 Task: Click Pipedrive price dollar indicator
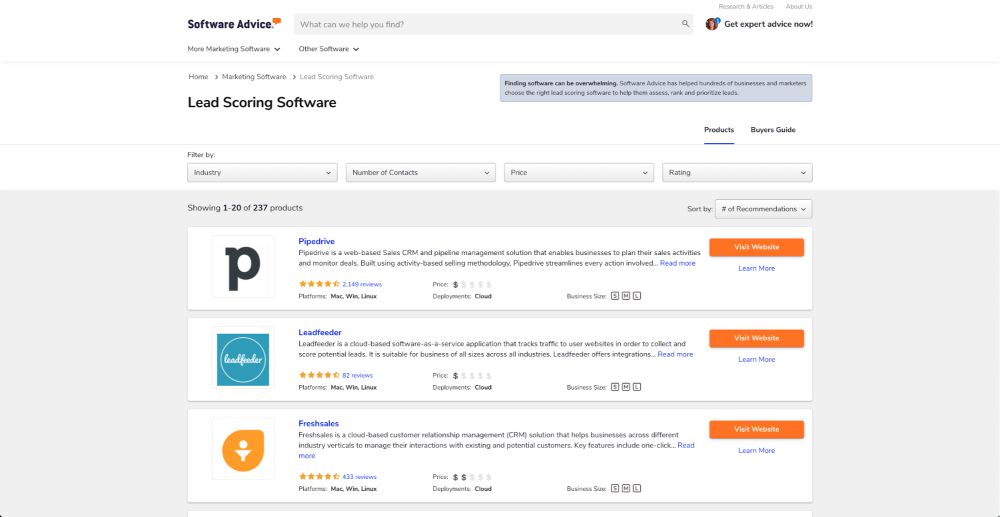(472, 285)
